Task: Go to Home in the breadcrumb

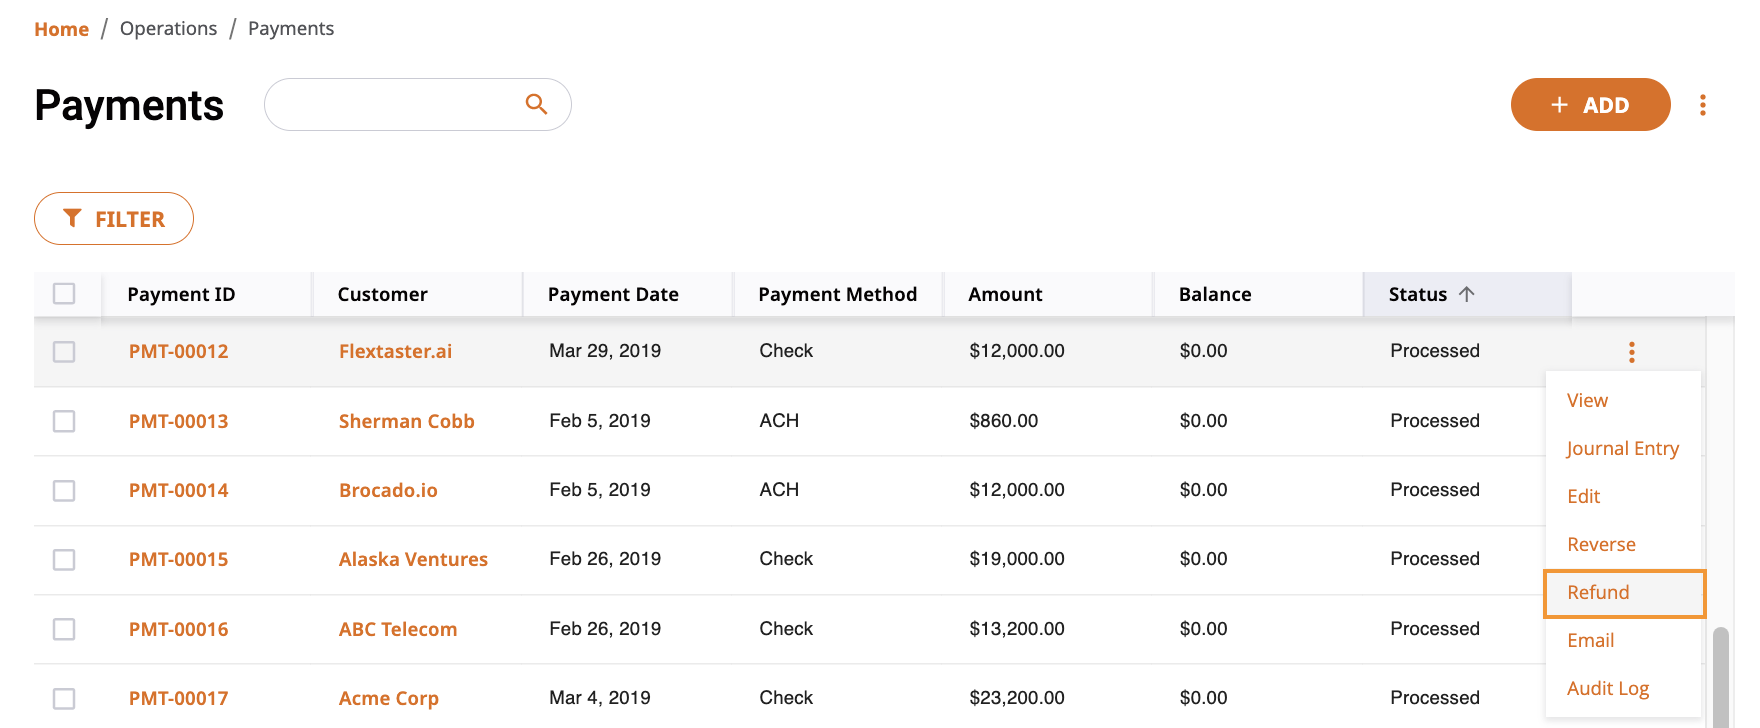Action: pyautogui.click(x=61, y=29)
